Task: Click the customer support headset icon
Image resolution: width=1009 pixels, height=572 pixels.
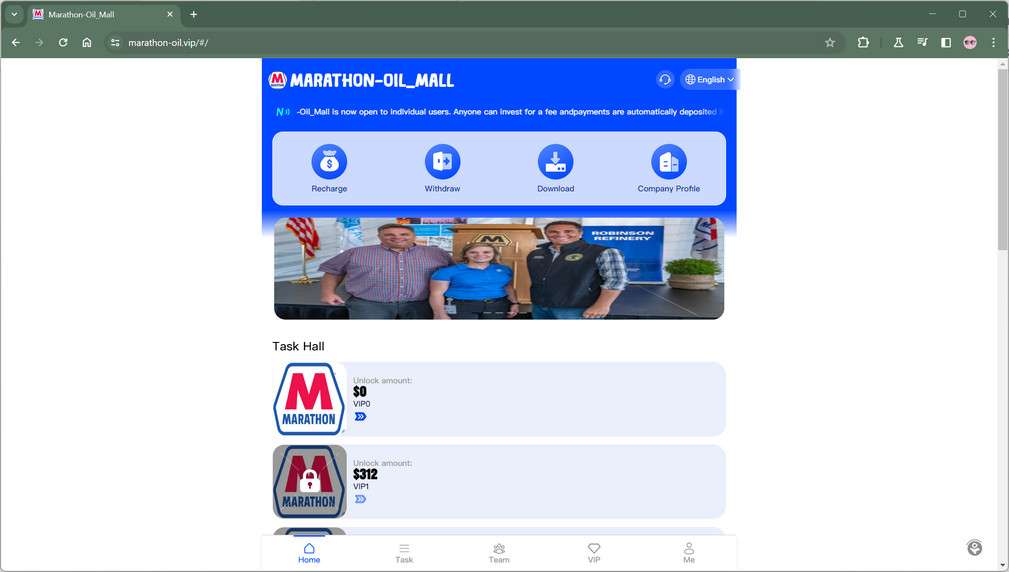Action: tap(665, 79)
